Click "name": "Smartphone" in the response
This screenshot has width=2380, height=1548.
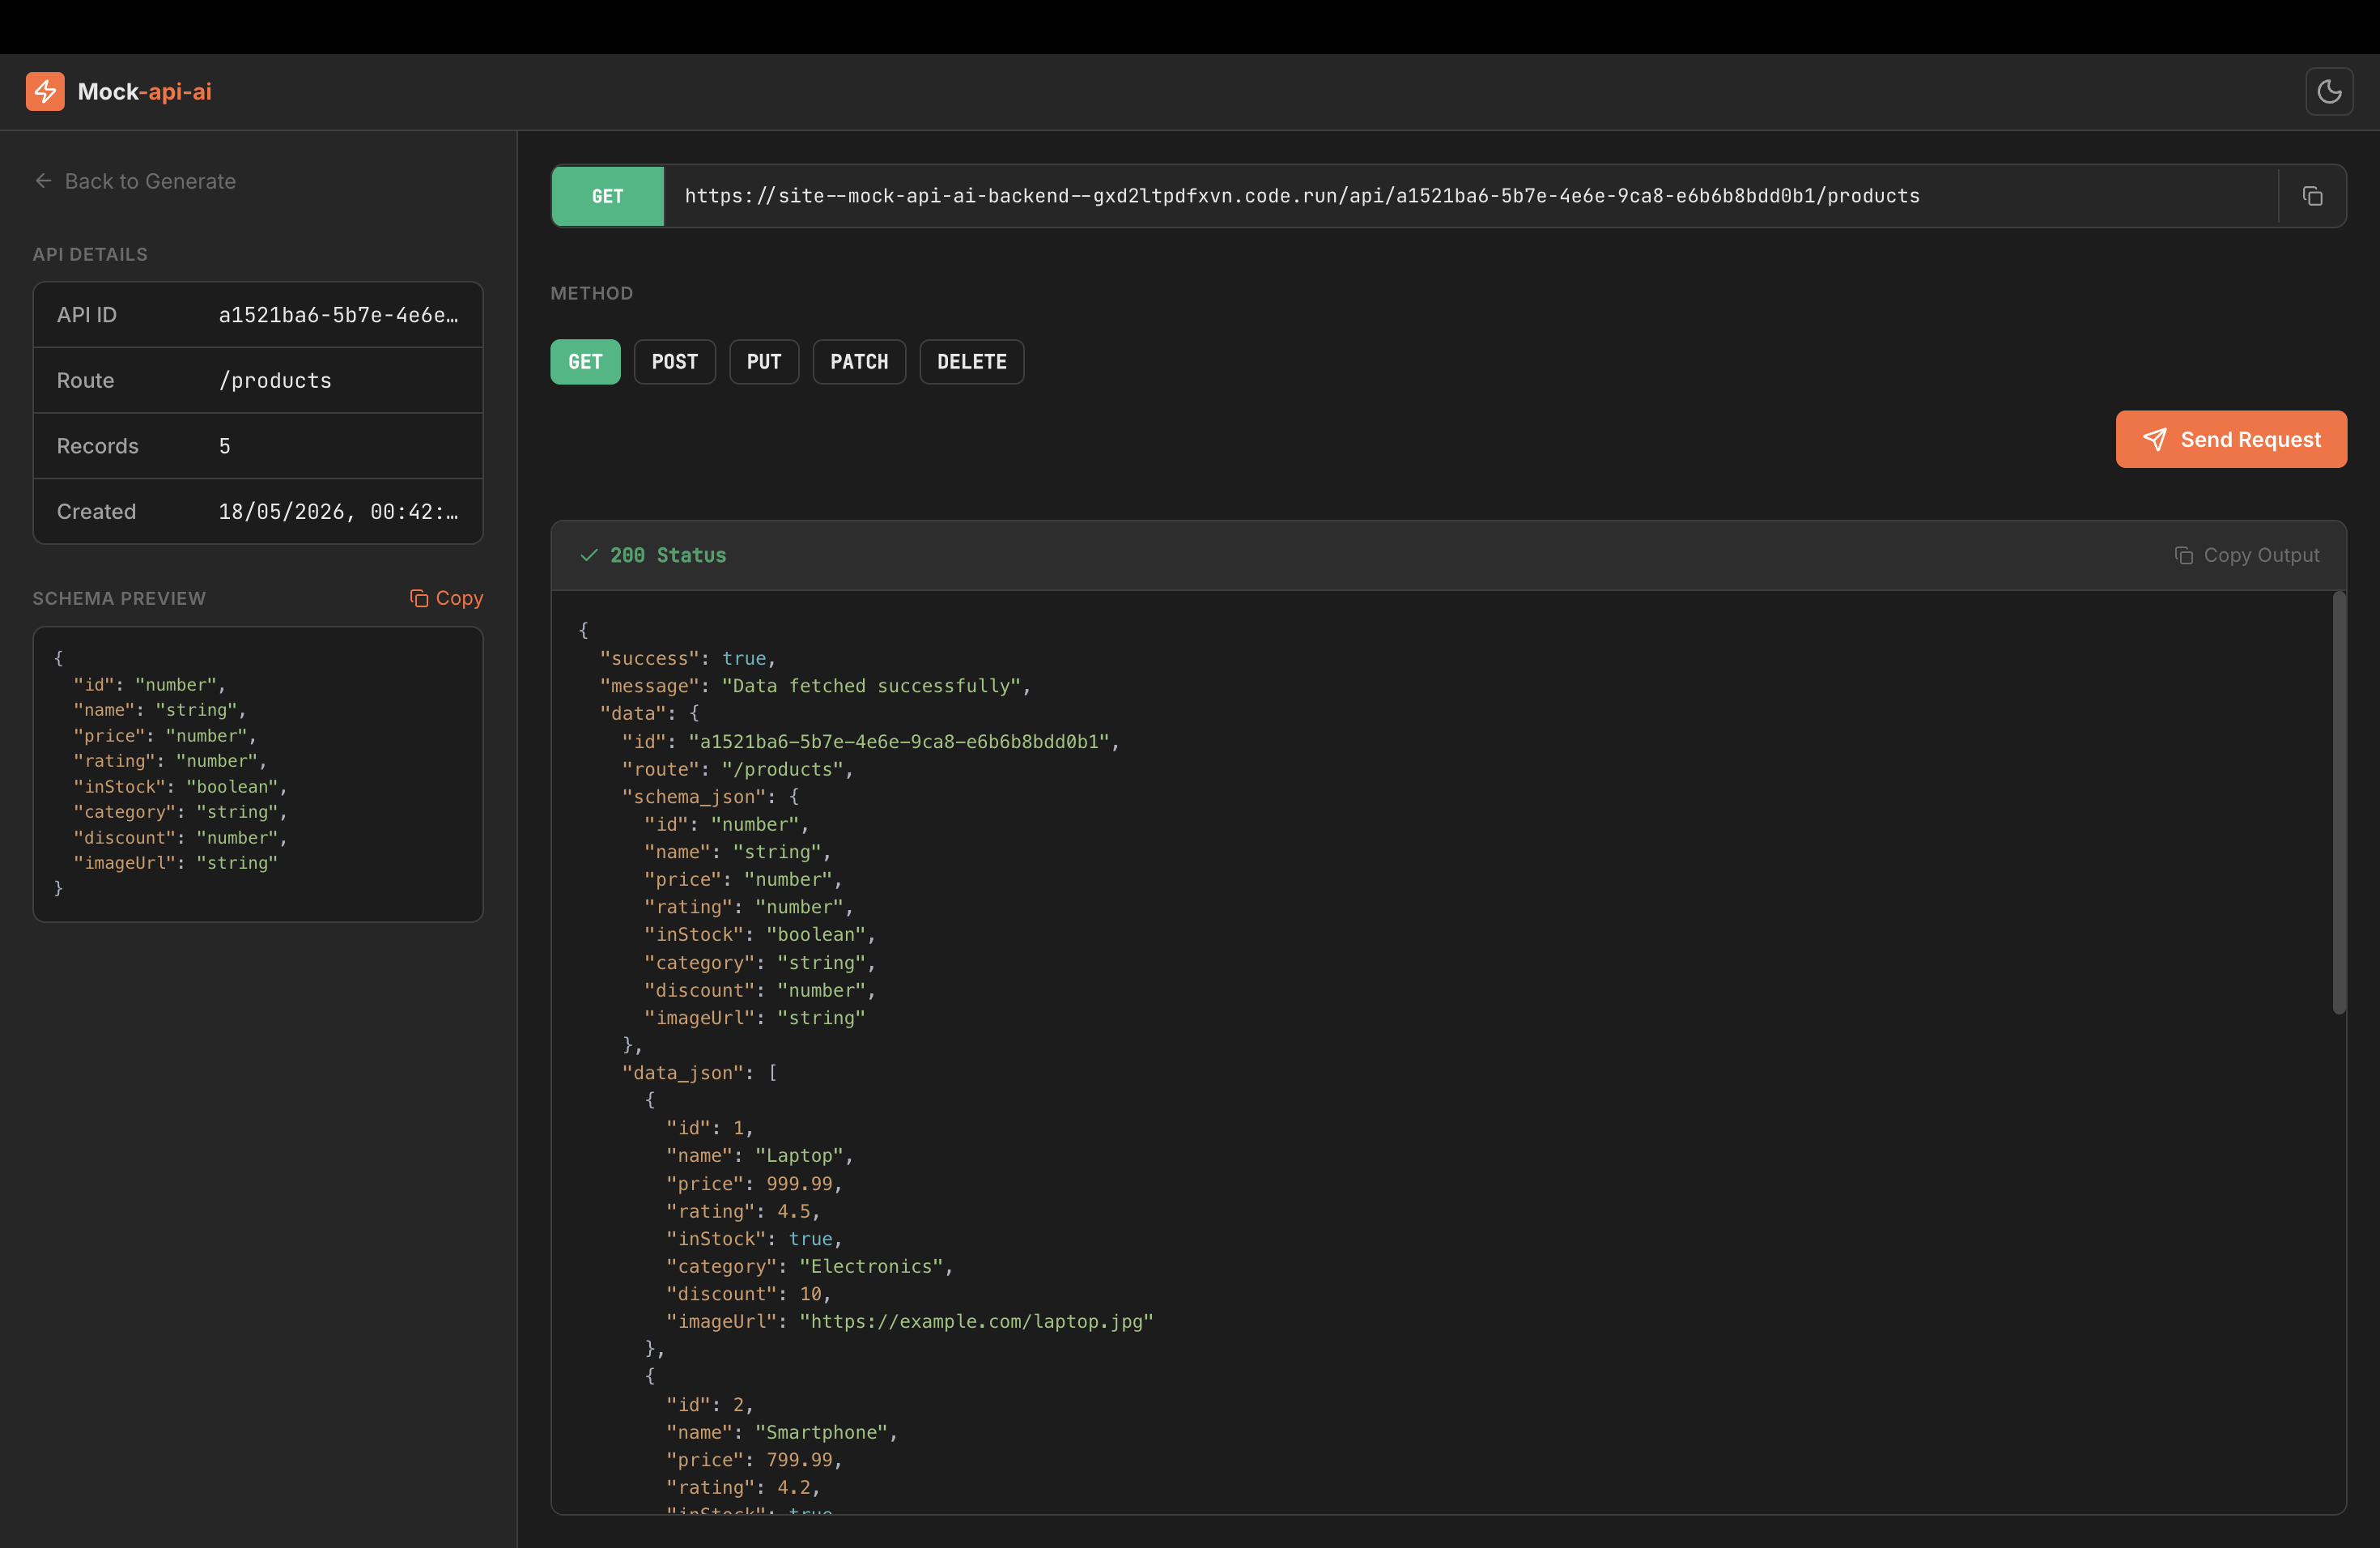781,1432
